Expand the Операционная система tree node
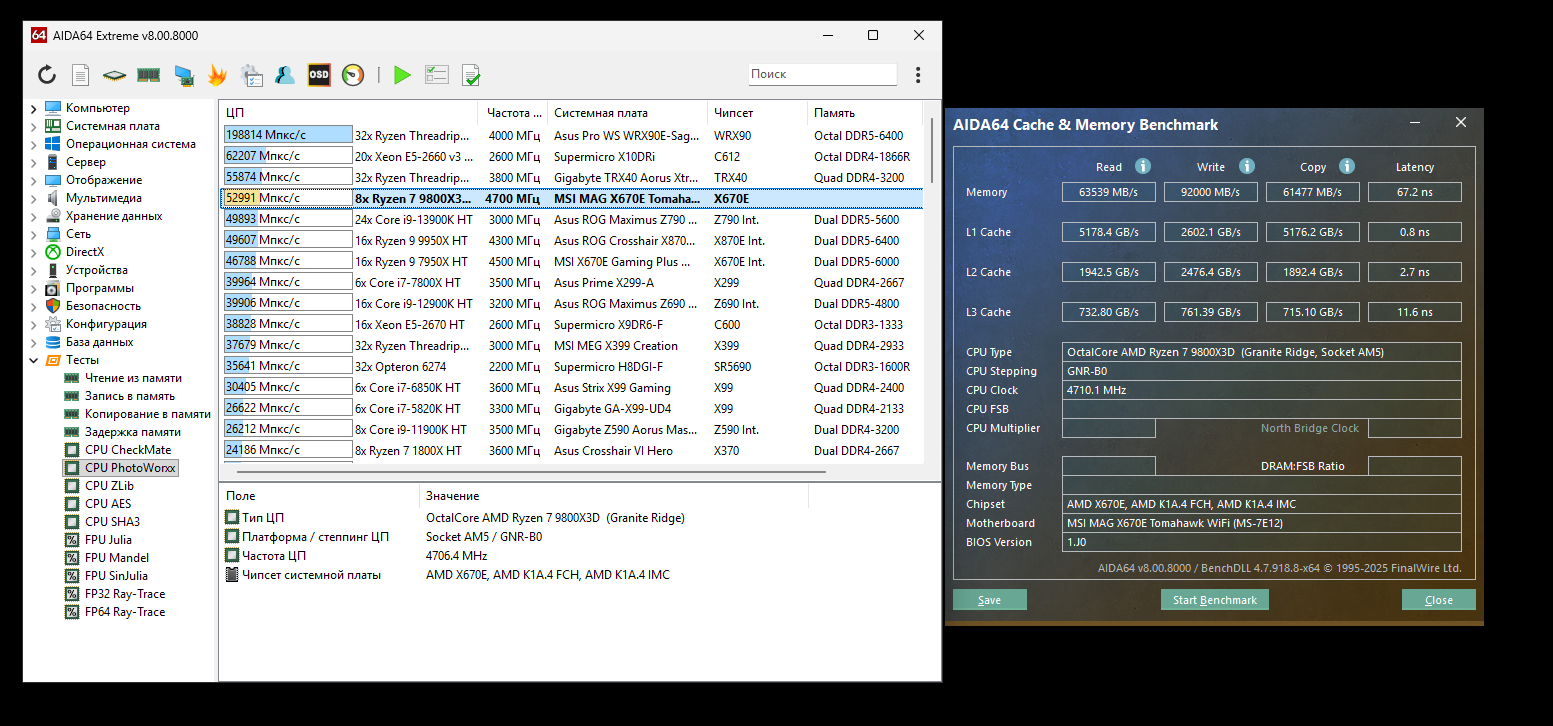The height and width of the screenshot is (726, 1553). pyautogui.click(x=34, y=144)
